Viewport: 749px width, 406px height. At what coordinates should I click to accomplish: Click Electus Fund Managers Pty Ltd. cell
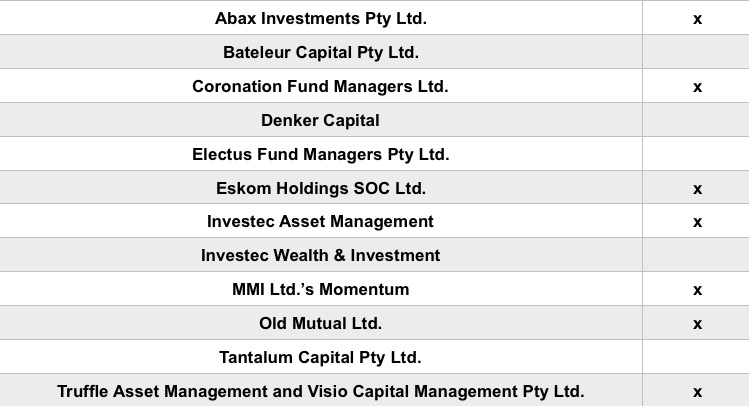coord(320,154)
